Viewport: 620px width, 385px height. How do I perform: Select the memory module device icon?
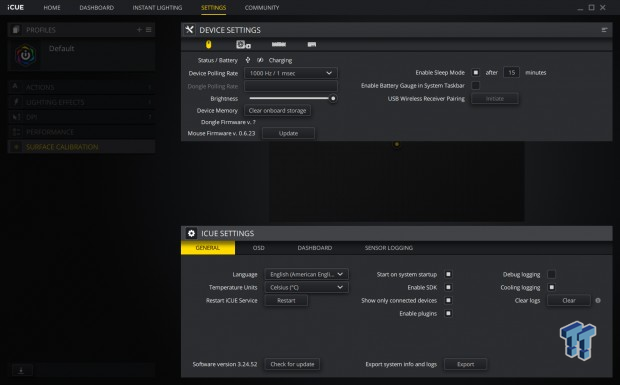click(279, 44)
